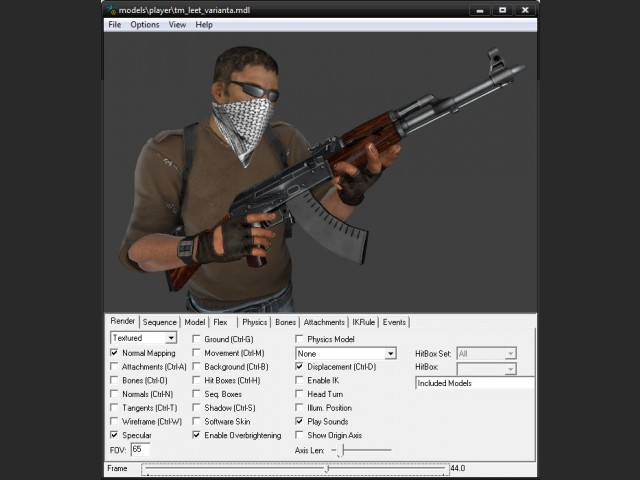Enable Physics Model checkbox
Image resolution: width=640 pixels, height=480 pixels.
(299, 339)
